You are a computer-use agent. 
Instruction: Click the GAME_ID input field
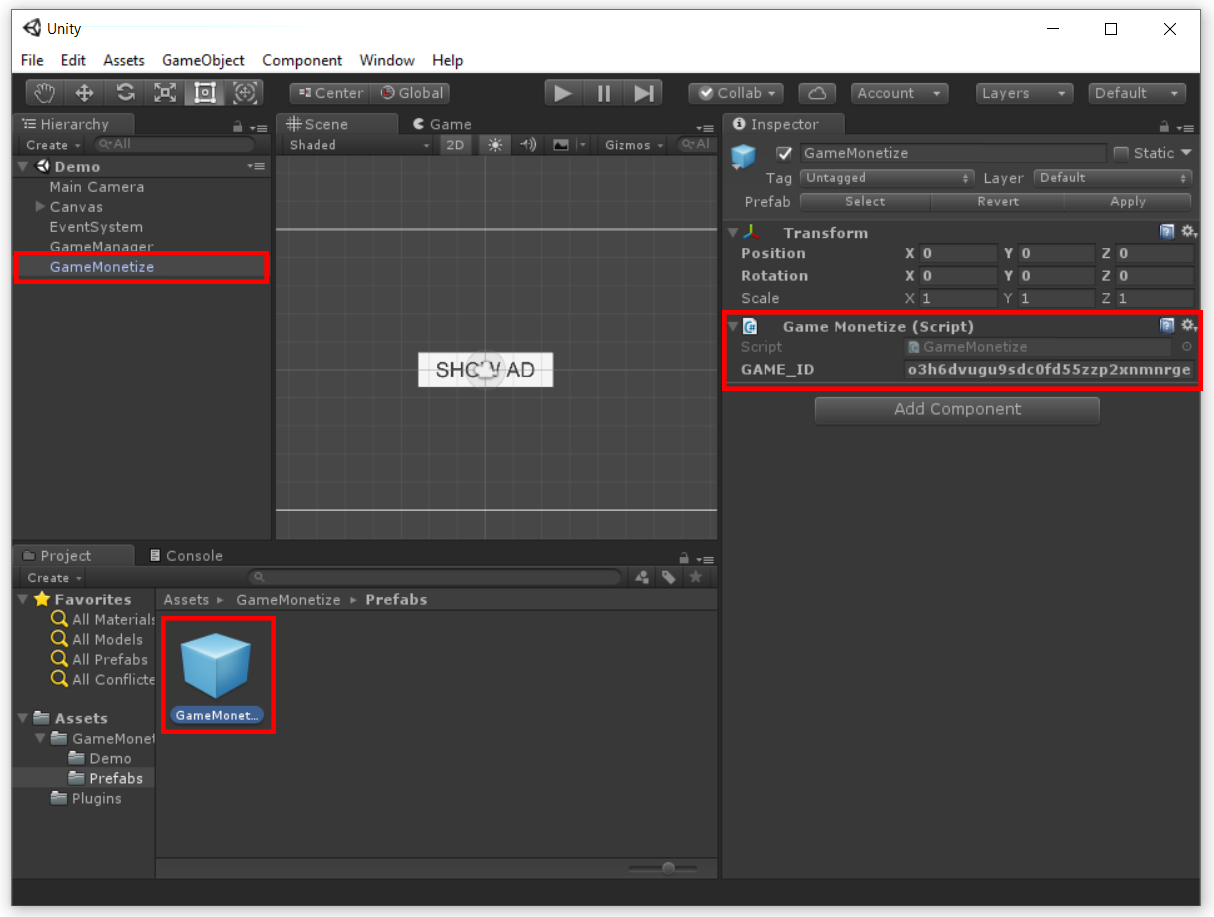point(1049,370)
